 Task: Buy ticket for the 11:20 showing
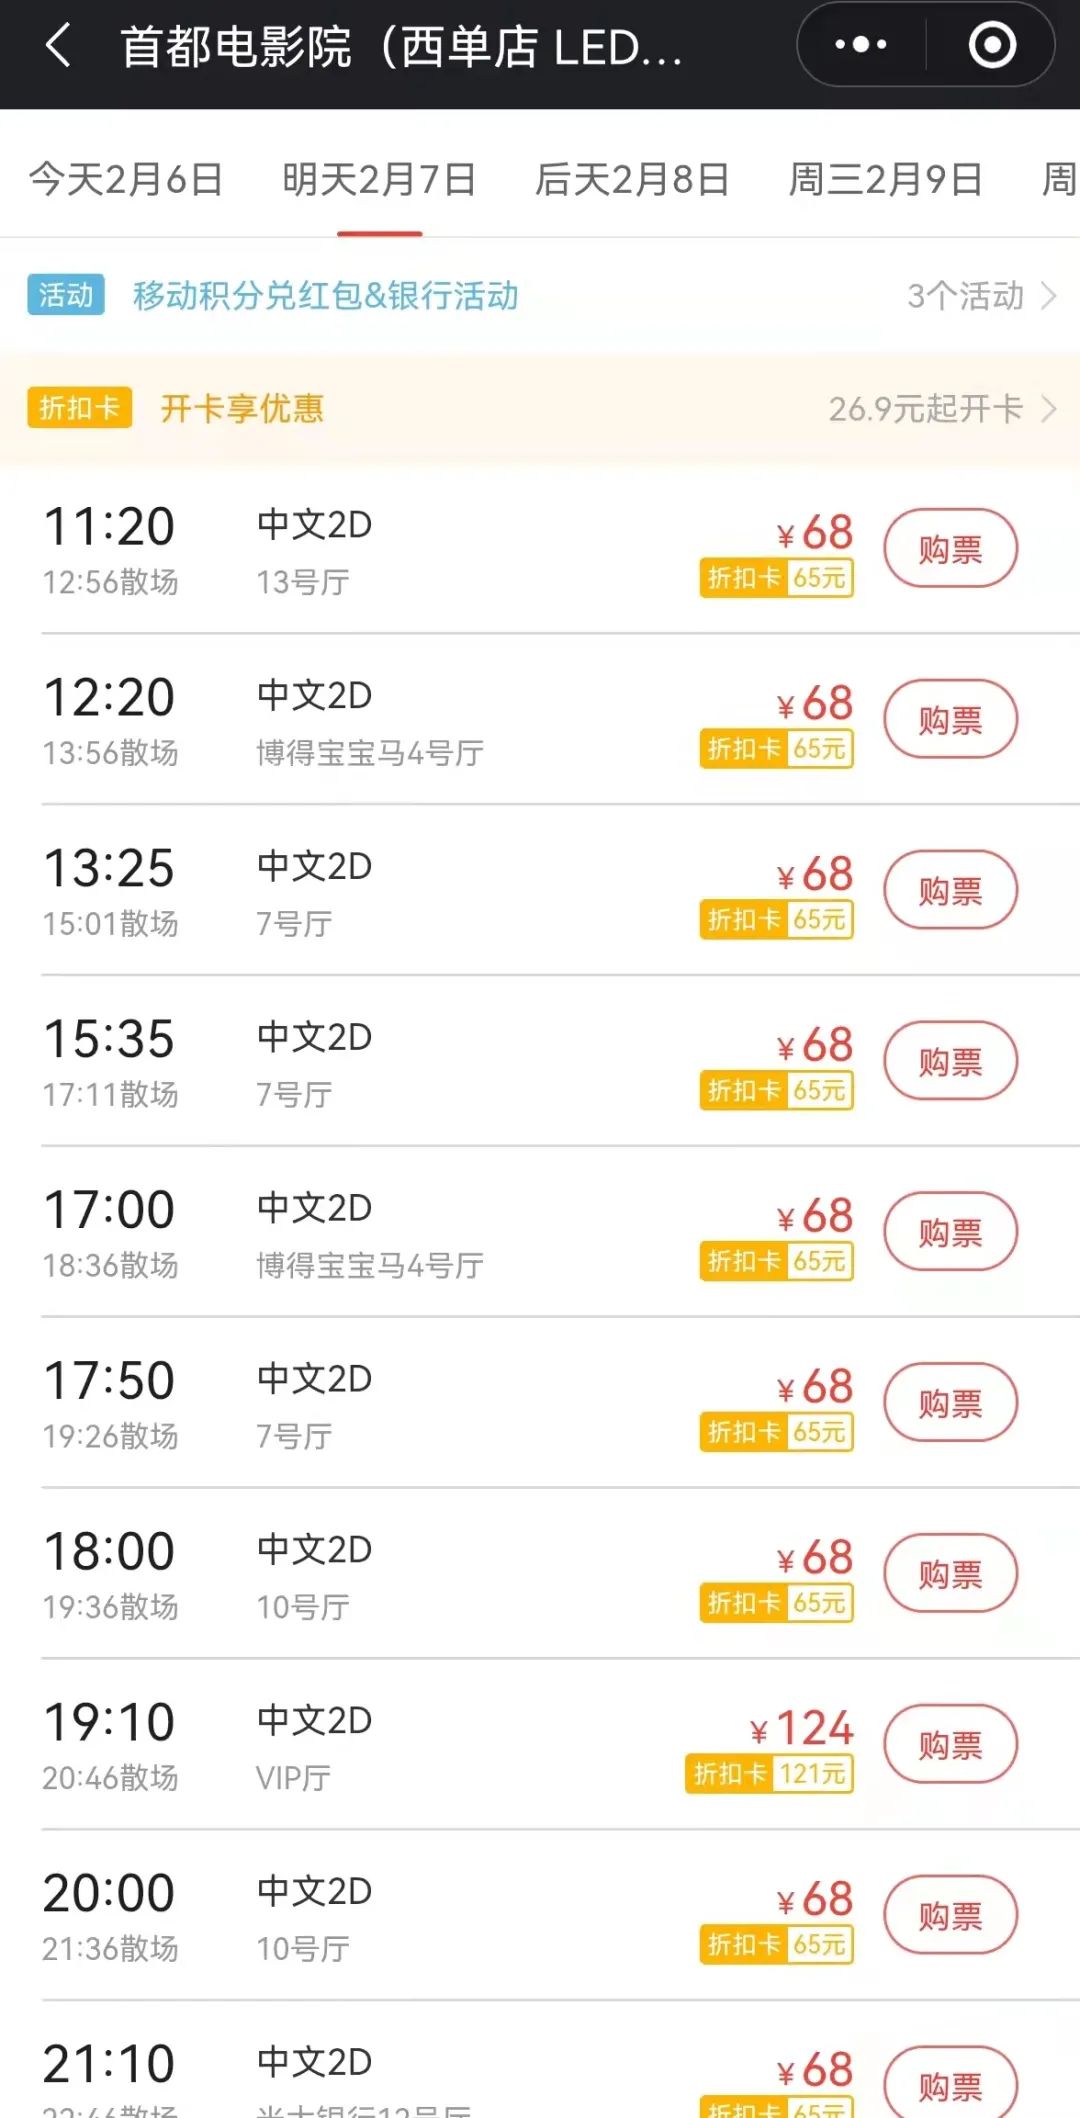pos(950,549)
